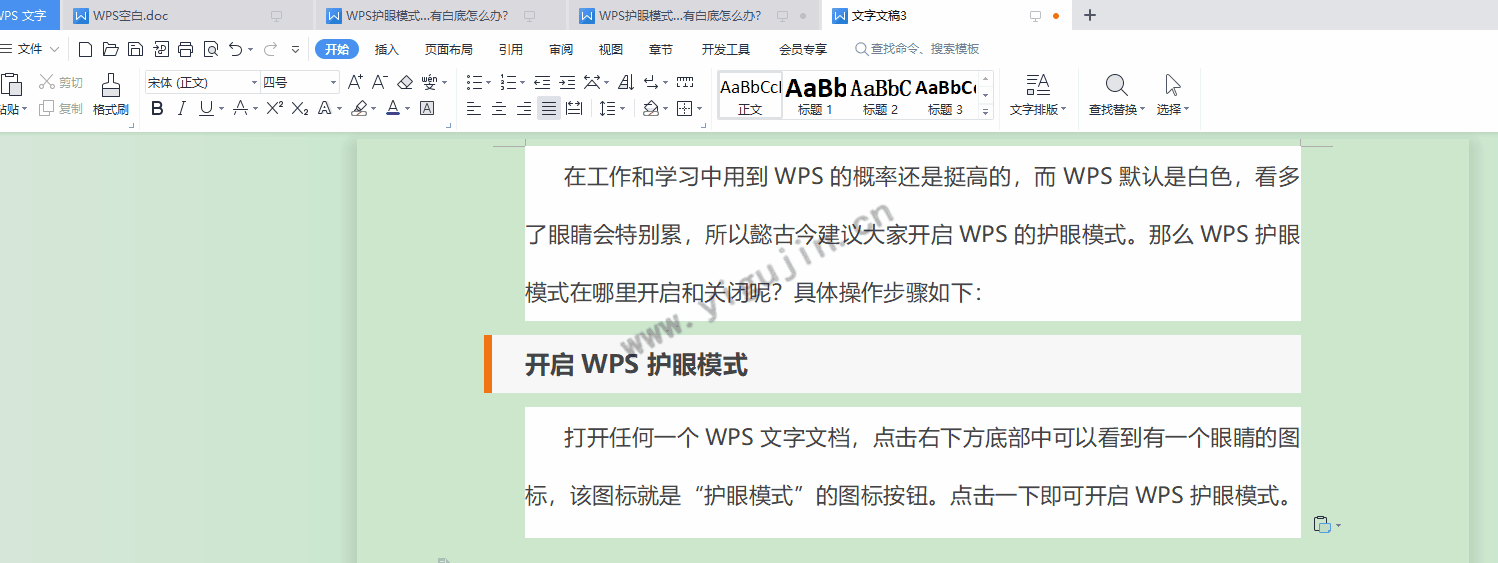Image resolution: width=1498 pixels, height=563 pixels.
Task: Switch to the 页面布局 ribbon tab
Action: click(448, 49)
